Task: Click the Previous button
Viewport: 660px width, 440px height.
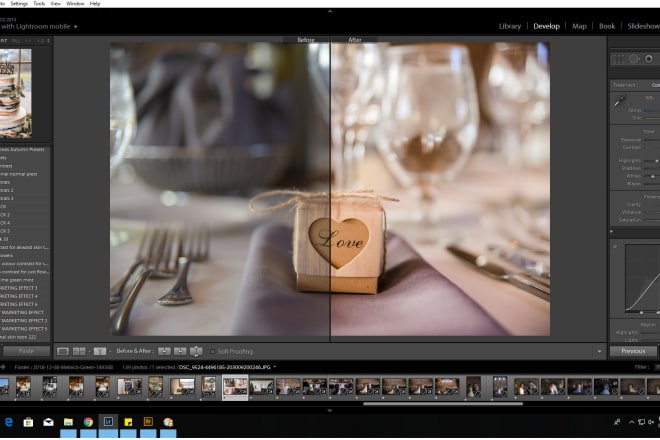Action: tap(633, 351)
